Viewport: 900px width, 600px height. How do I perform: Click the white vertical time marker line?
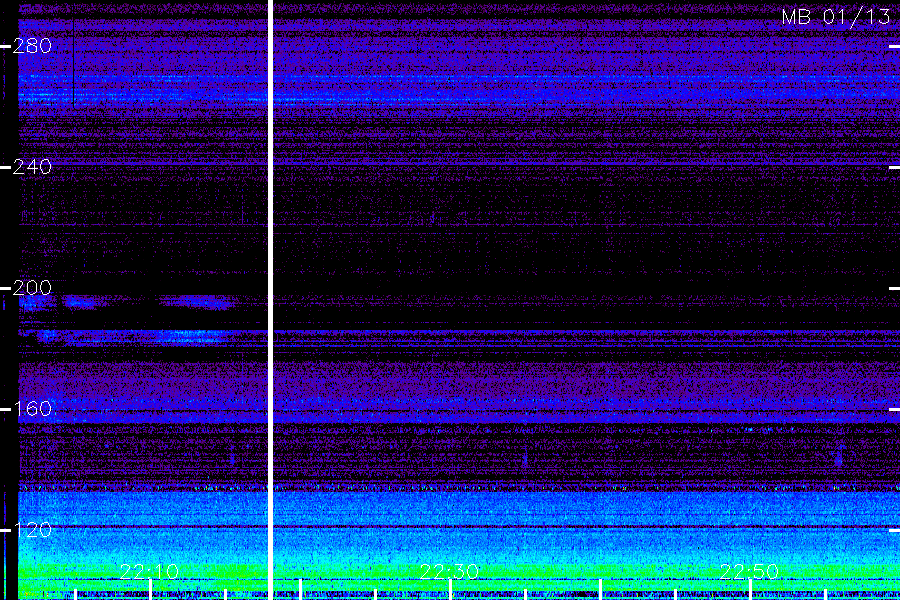click(270, 300)
